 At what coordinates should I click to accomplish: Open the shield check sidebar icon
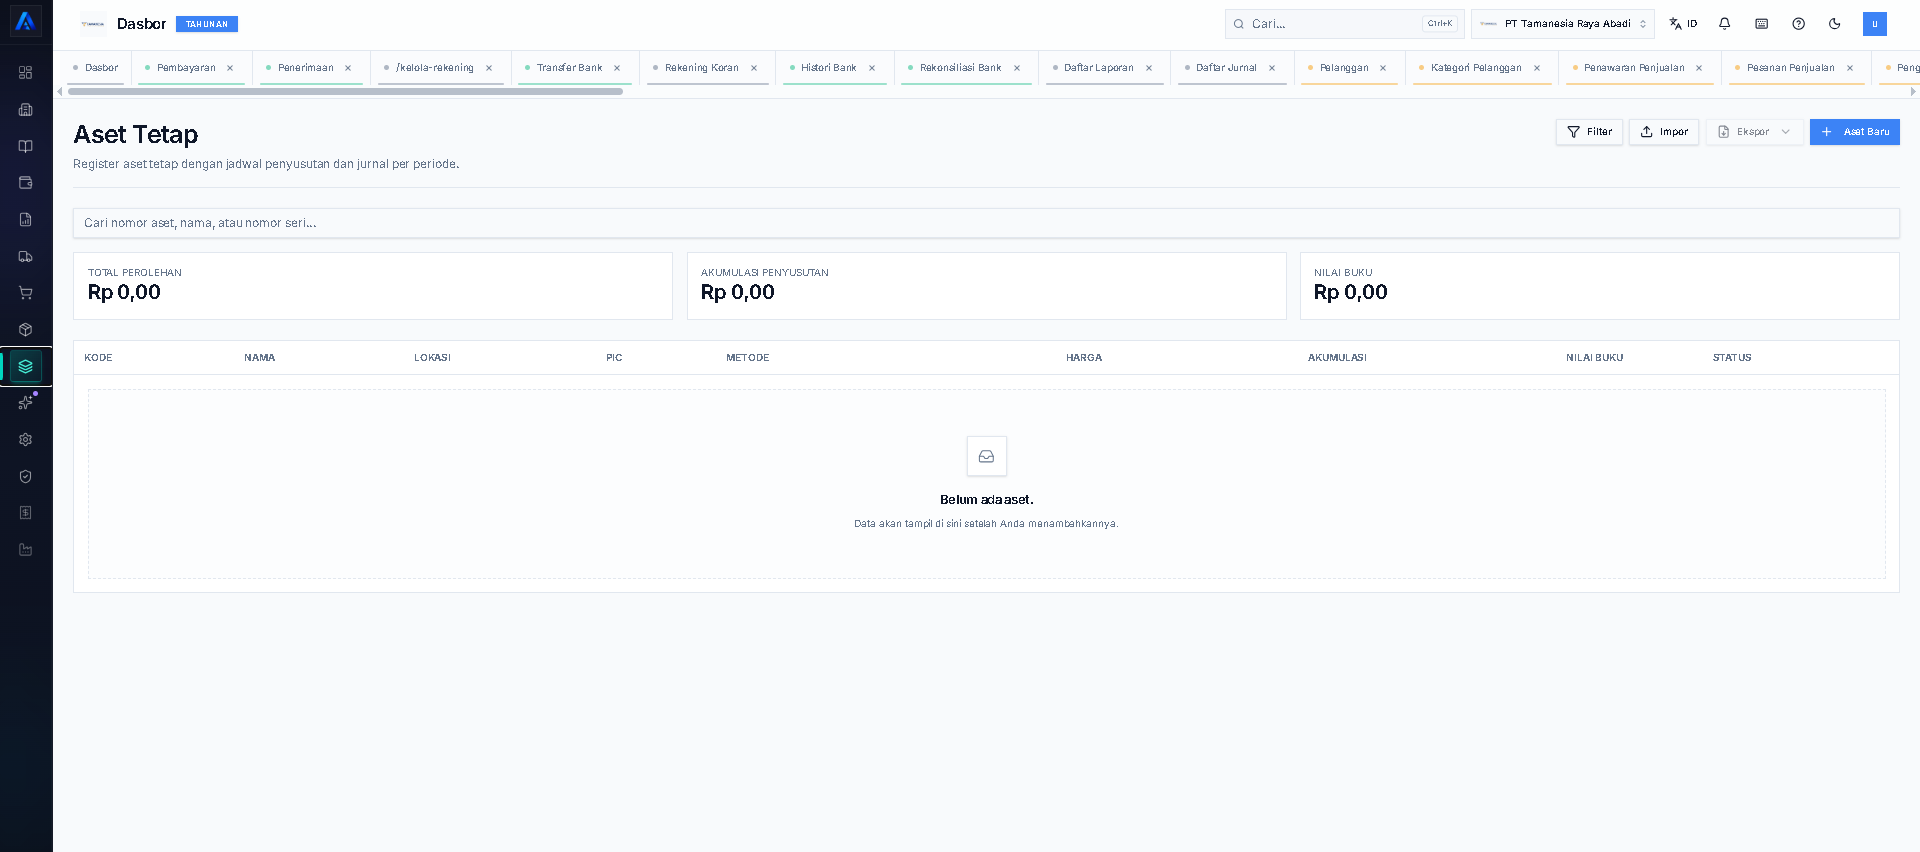click(26, 477)
